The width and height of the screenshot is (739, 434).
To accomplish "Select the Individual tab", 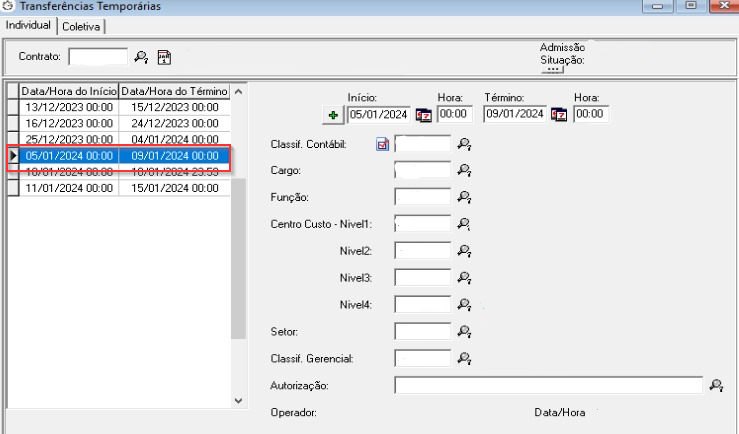I will click(28, 25).
